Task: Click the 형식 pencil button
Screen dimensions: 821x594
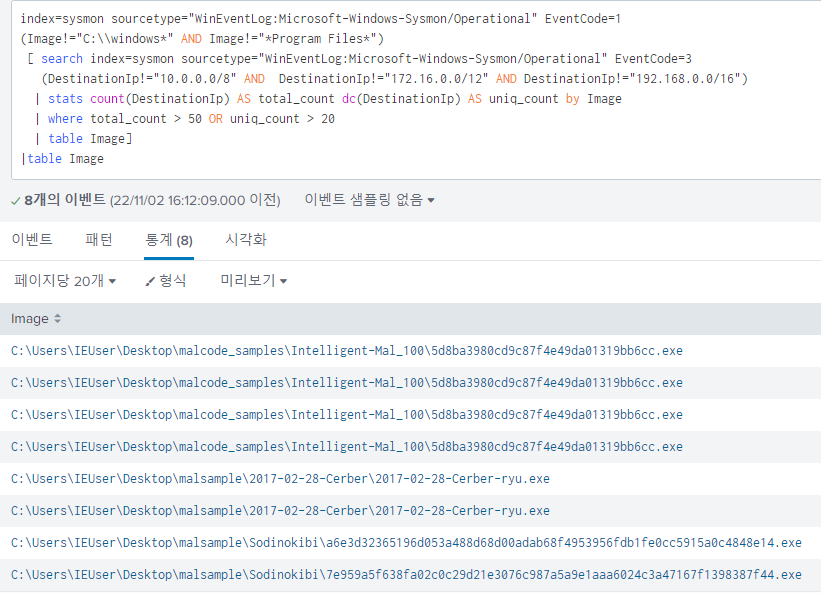Action: (x=165, y=281)
